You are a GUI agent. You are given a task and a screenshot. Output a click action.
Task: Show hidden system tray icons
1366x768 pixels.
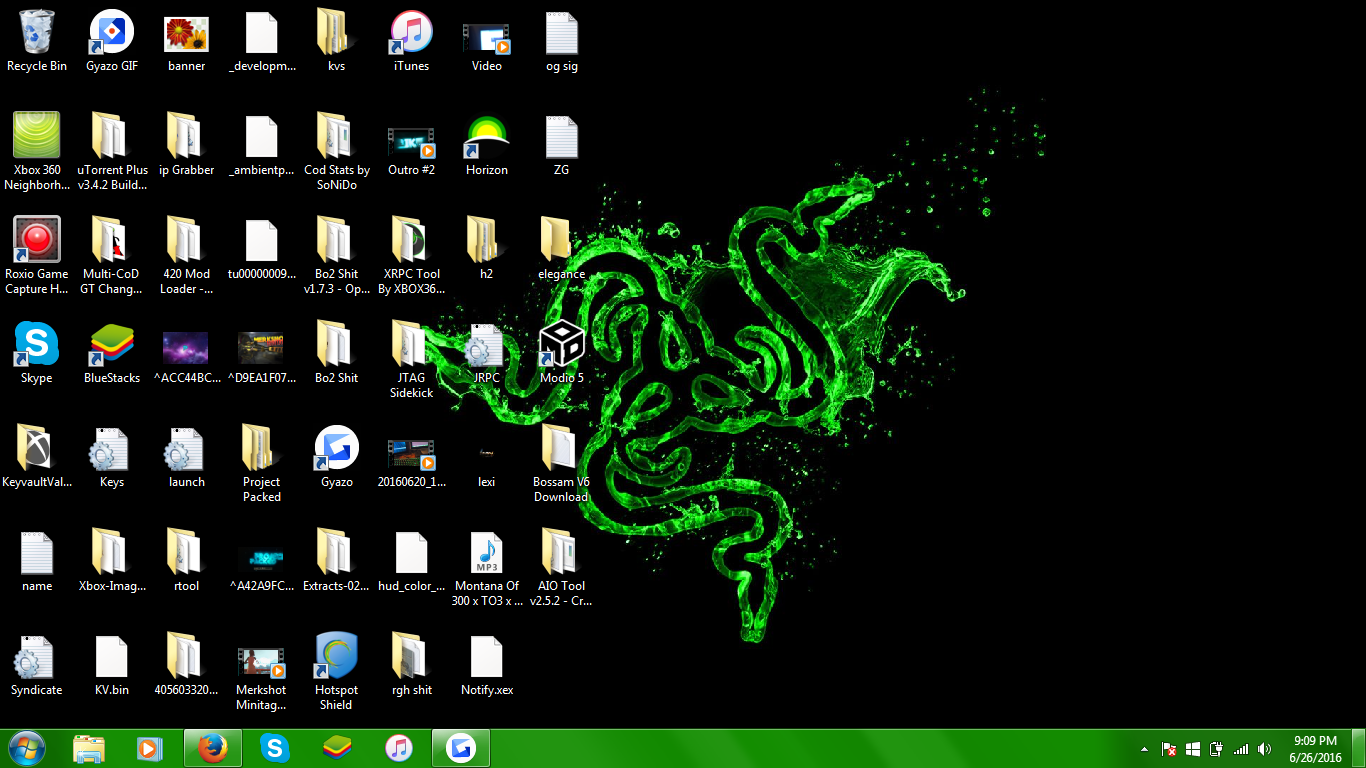coord(1144,749)
